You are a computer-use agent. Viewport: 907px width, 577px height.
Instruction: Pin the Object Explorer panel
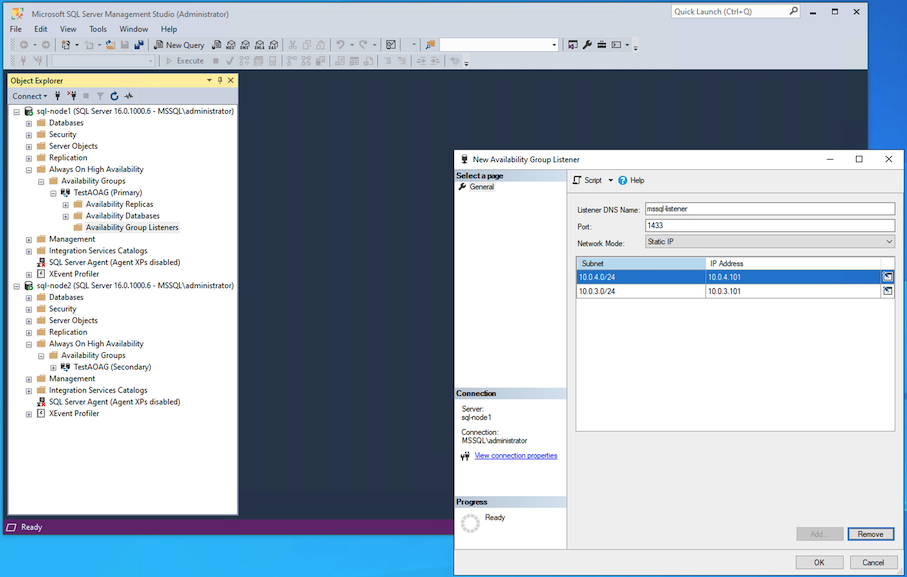220,80
